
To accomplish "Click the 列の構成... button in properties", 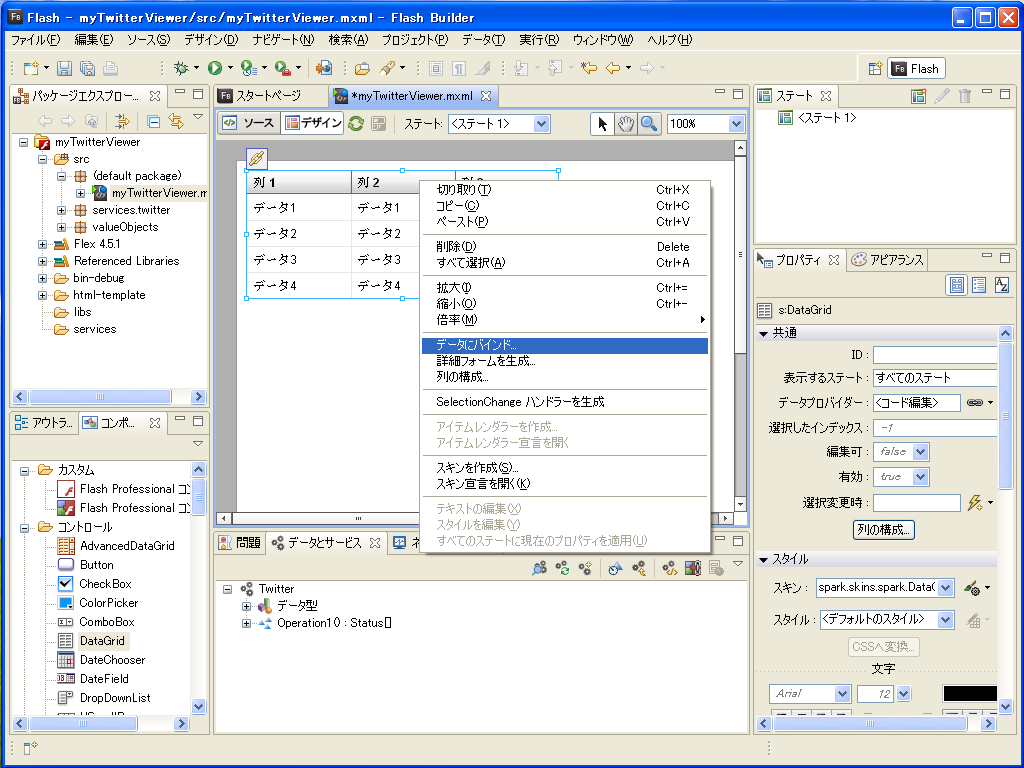I will tap(884, 530).
